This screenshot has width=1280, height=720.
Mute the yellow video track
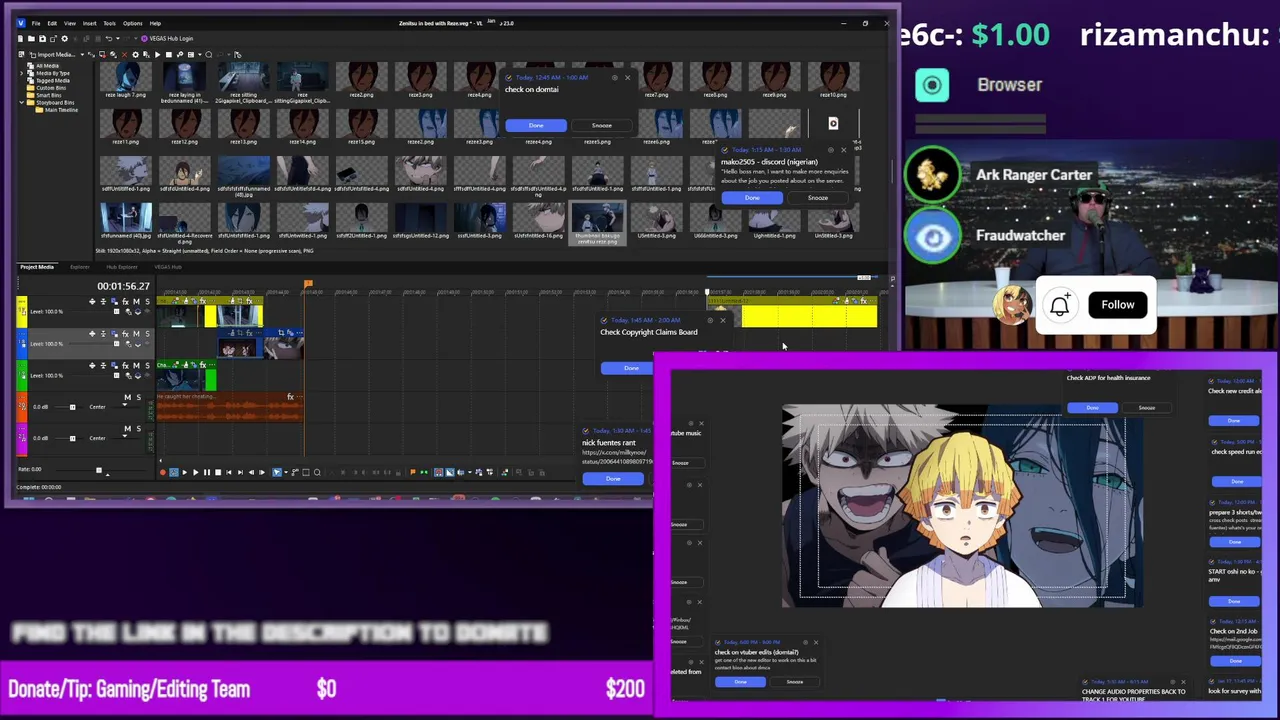click(x=136, y=301)
